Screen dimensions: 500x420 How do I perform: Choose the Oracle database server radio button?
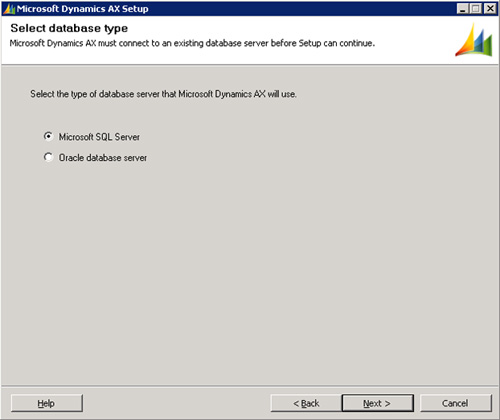click(x=48, y=157)
